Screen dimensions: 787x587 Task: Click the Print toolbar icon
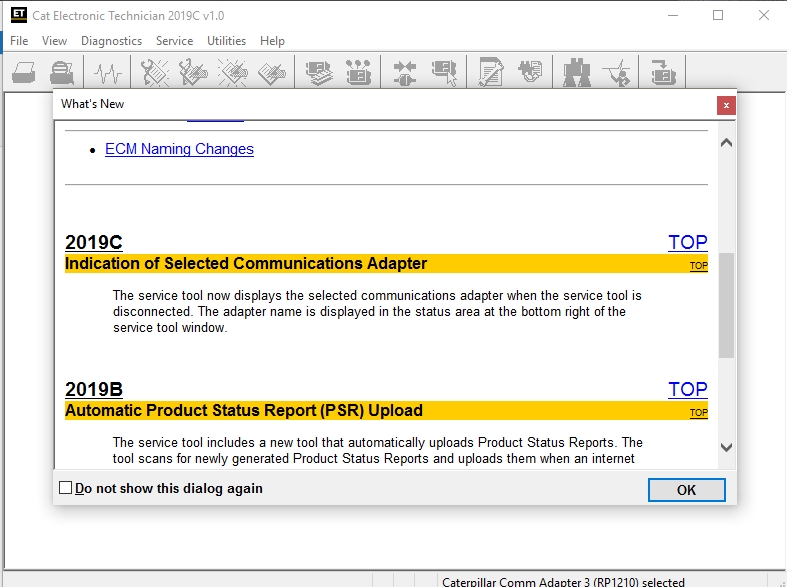pos(23,73)
